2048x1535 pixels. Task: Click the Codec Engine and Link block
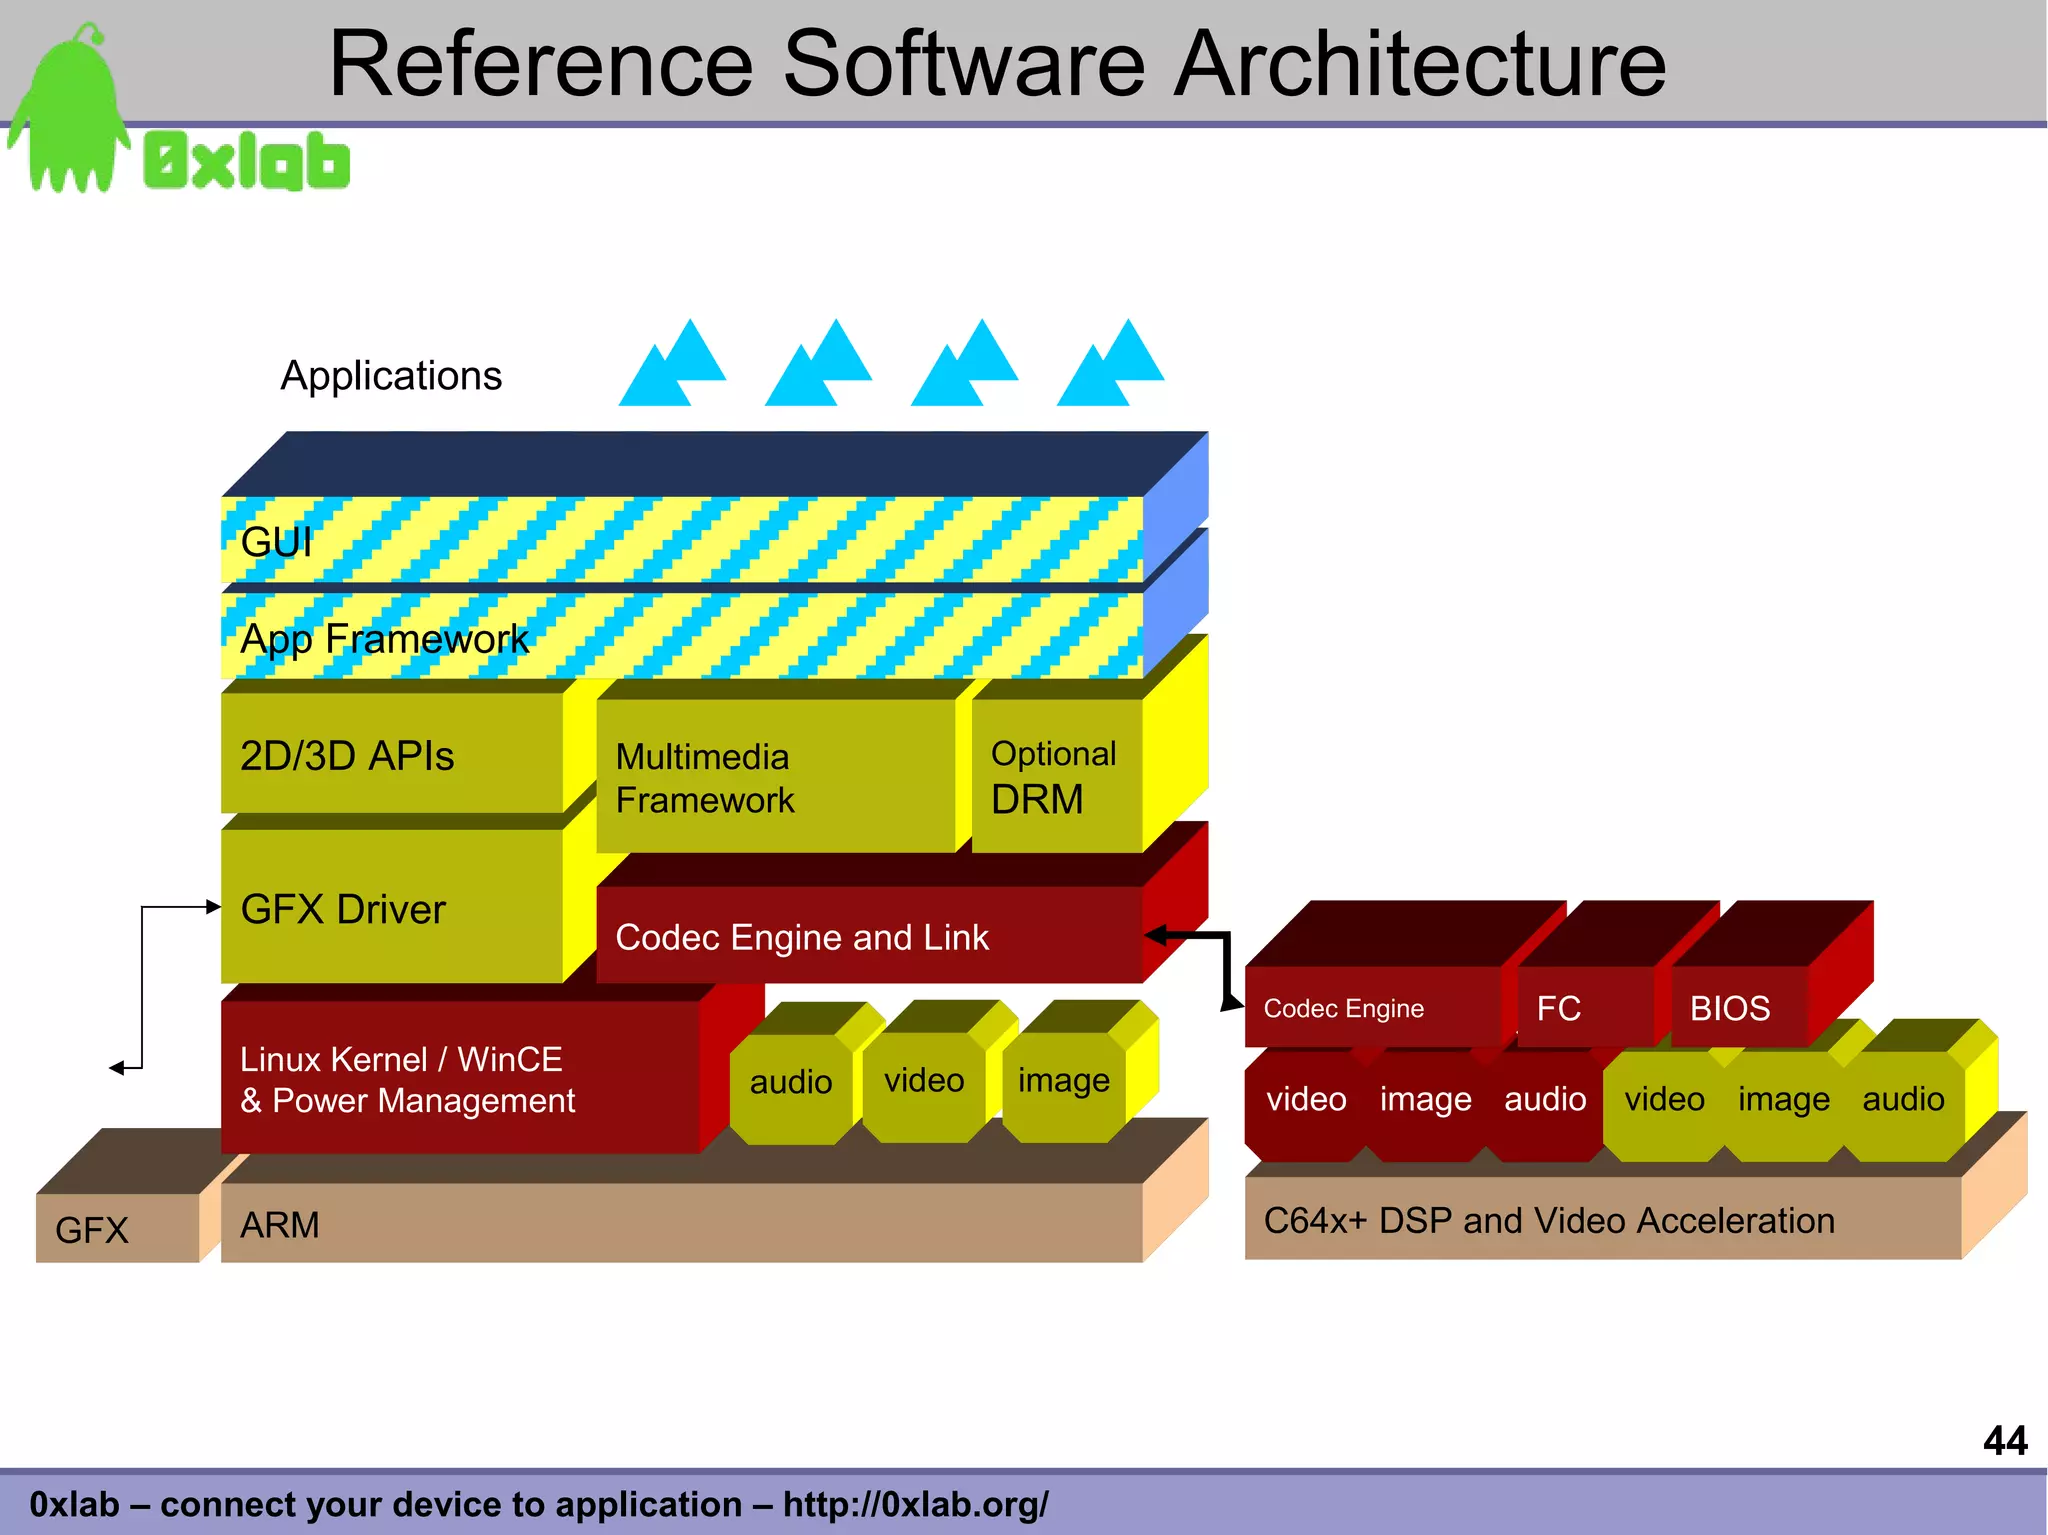(x=868, y=936)
